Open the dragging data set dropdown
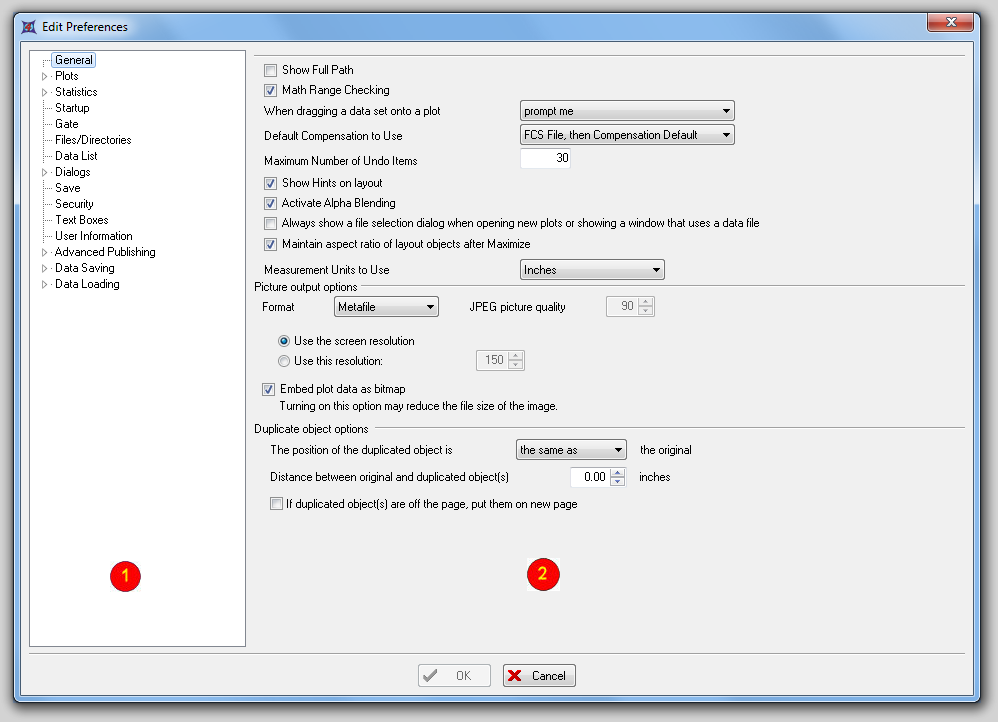The width and height of the screenshot is (998, 722). coord(627,111)
